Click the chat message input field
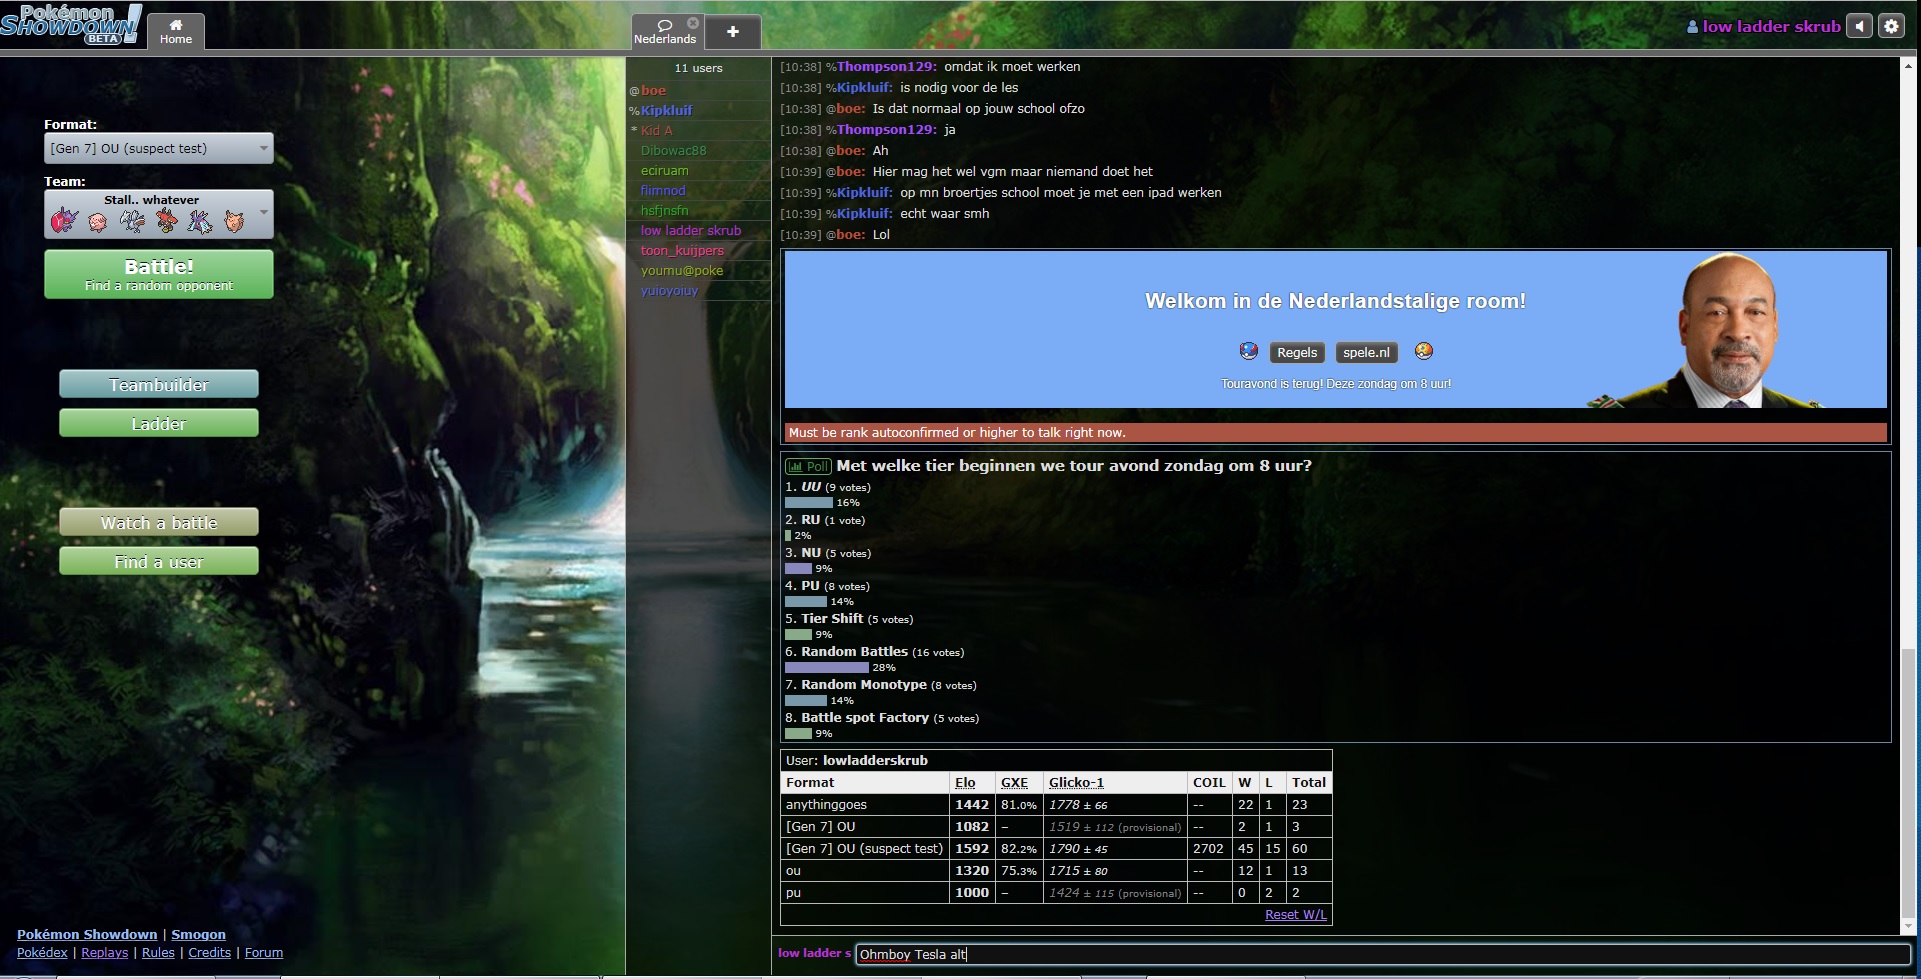Screen dimensions: 1921x979 pos(1382,954)
